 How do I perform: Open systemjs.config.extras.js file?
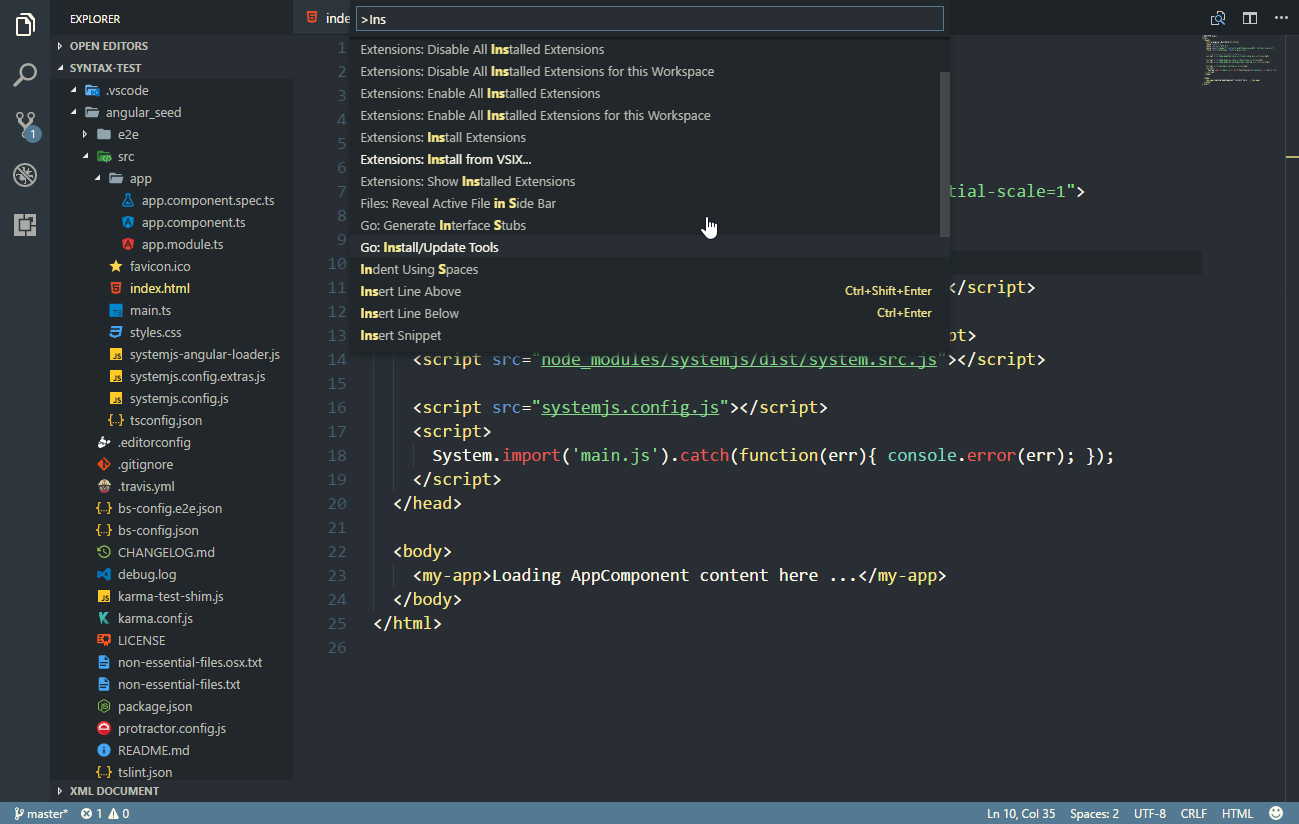coord(198,376)
